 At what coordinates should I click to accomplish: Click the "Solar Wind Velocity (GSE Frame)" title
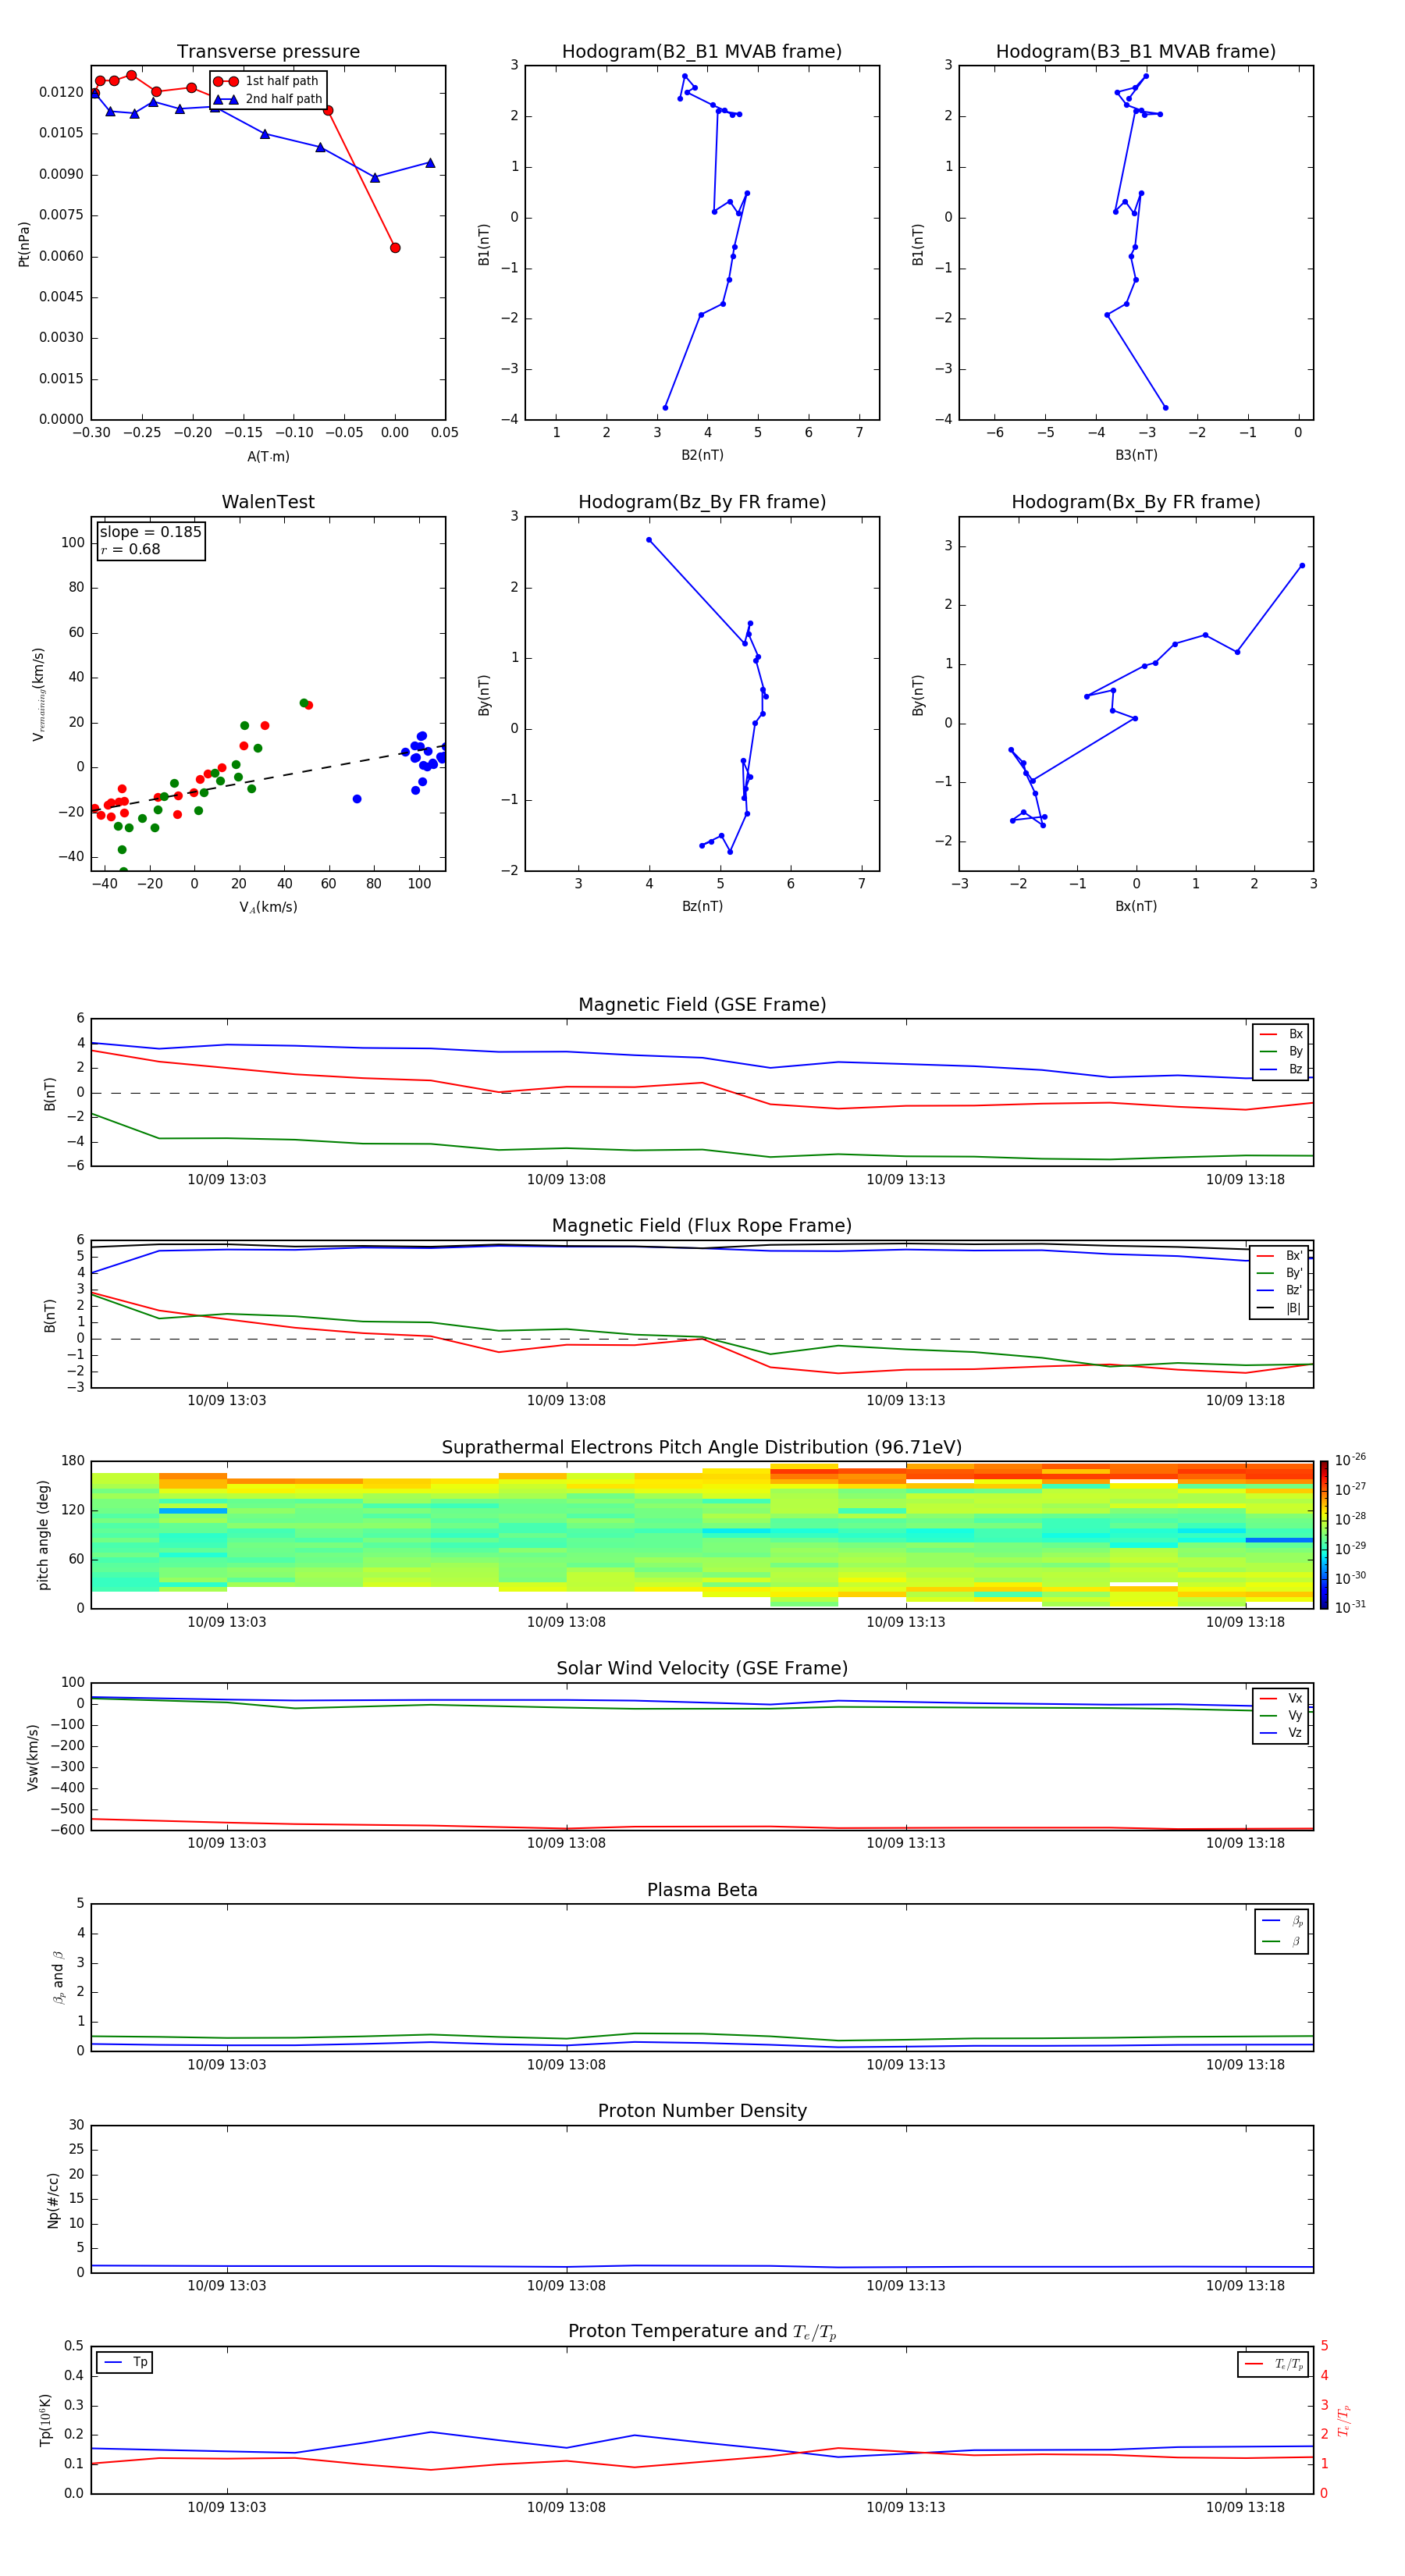pyautogui.click(x=702, y=1669)
